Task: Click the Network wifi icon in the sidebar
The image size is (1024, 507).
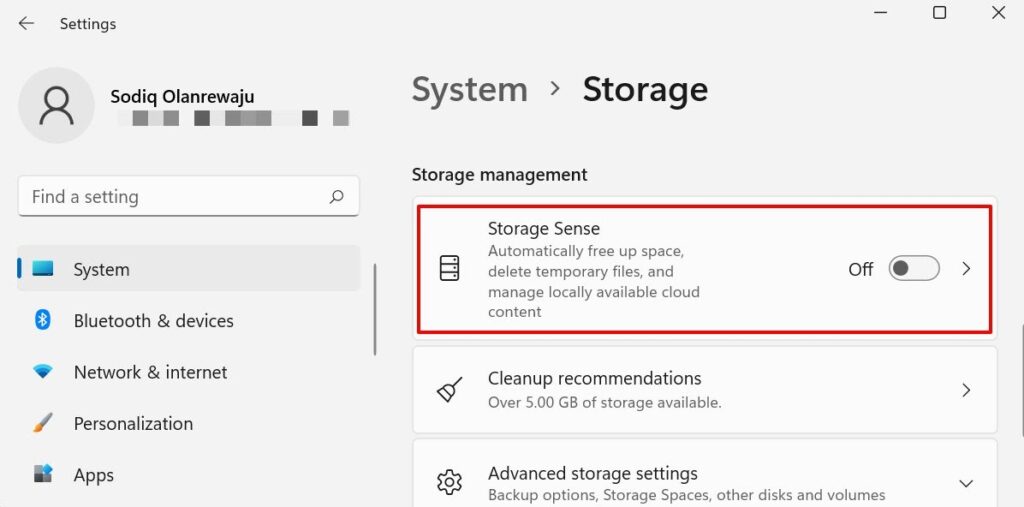Action: 43,372
